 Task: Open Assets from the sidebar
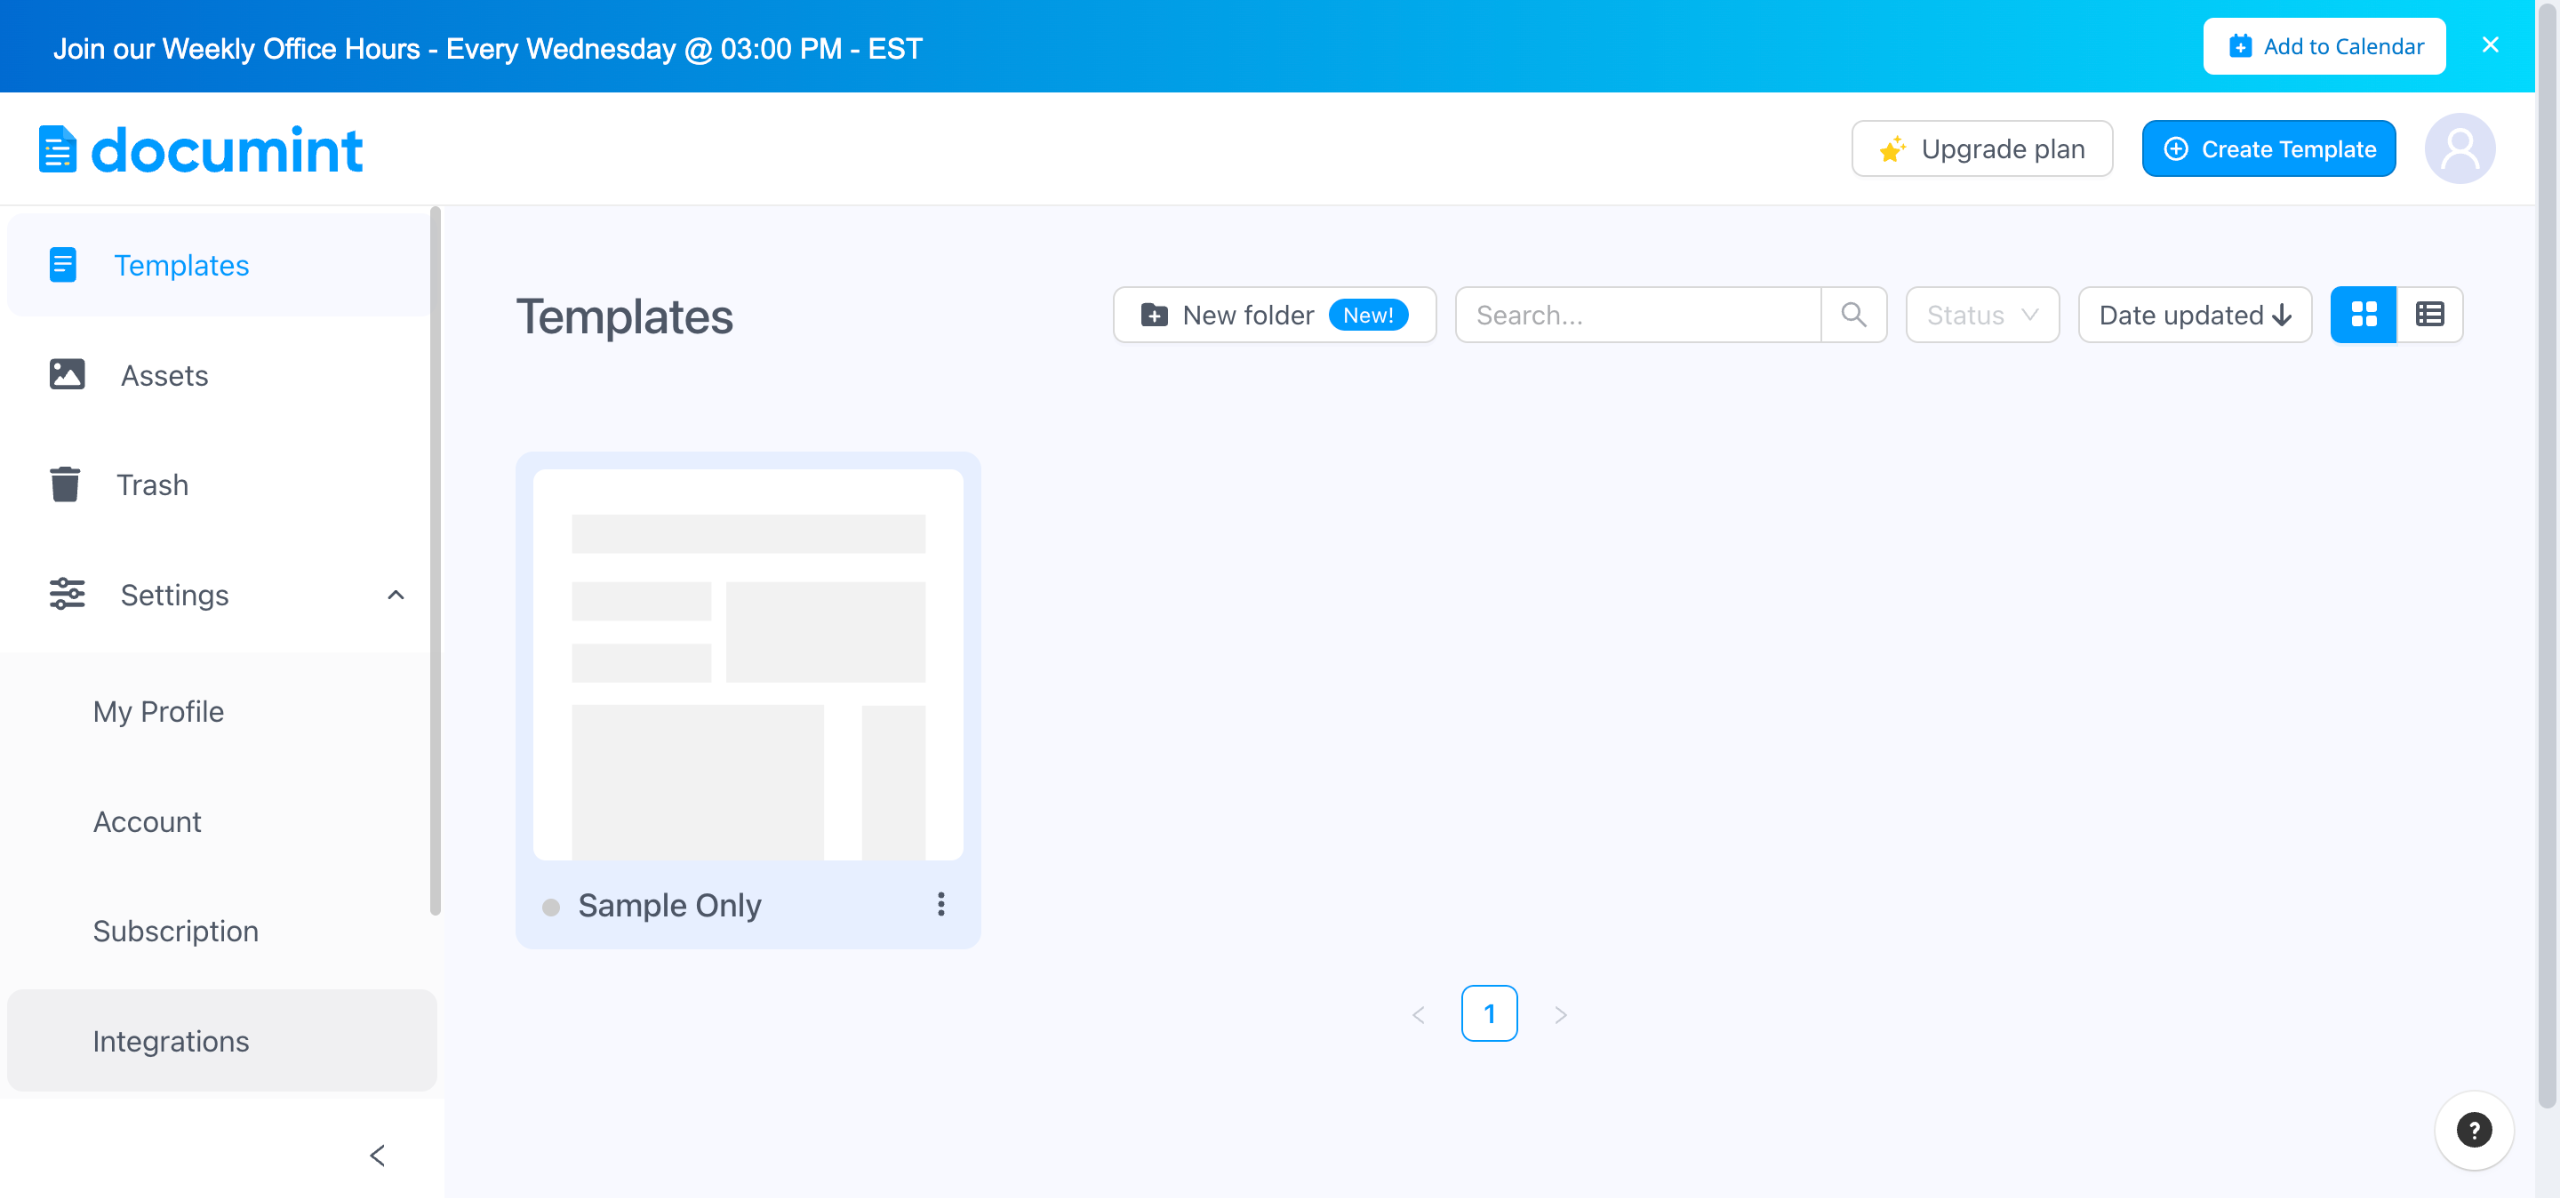tap(164, 375)
